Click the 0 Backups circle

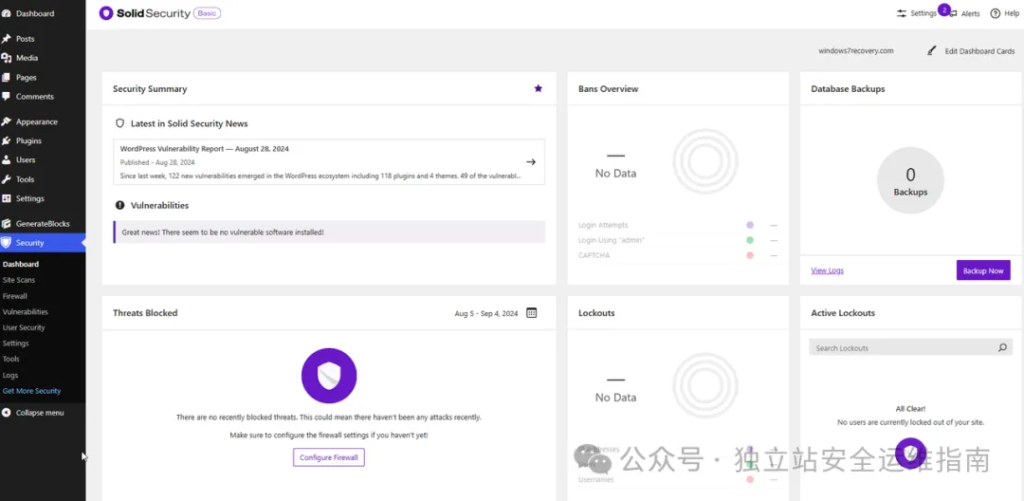(x=910, y=181)
